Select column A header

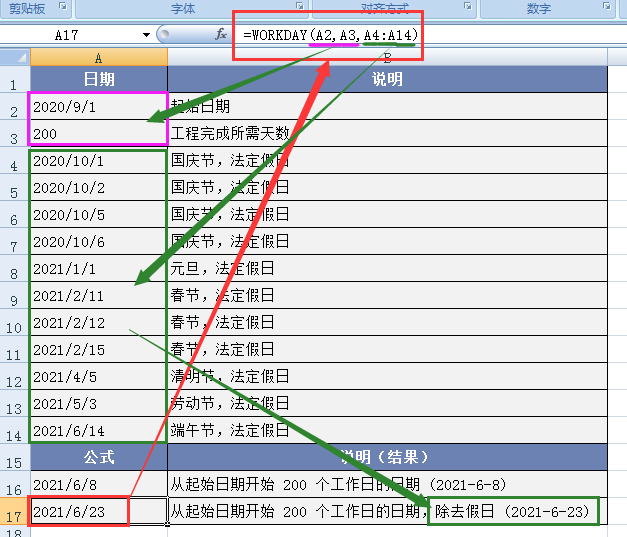(99, 57)
